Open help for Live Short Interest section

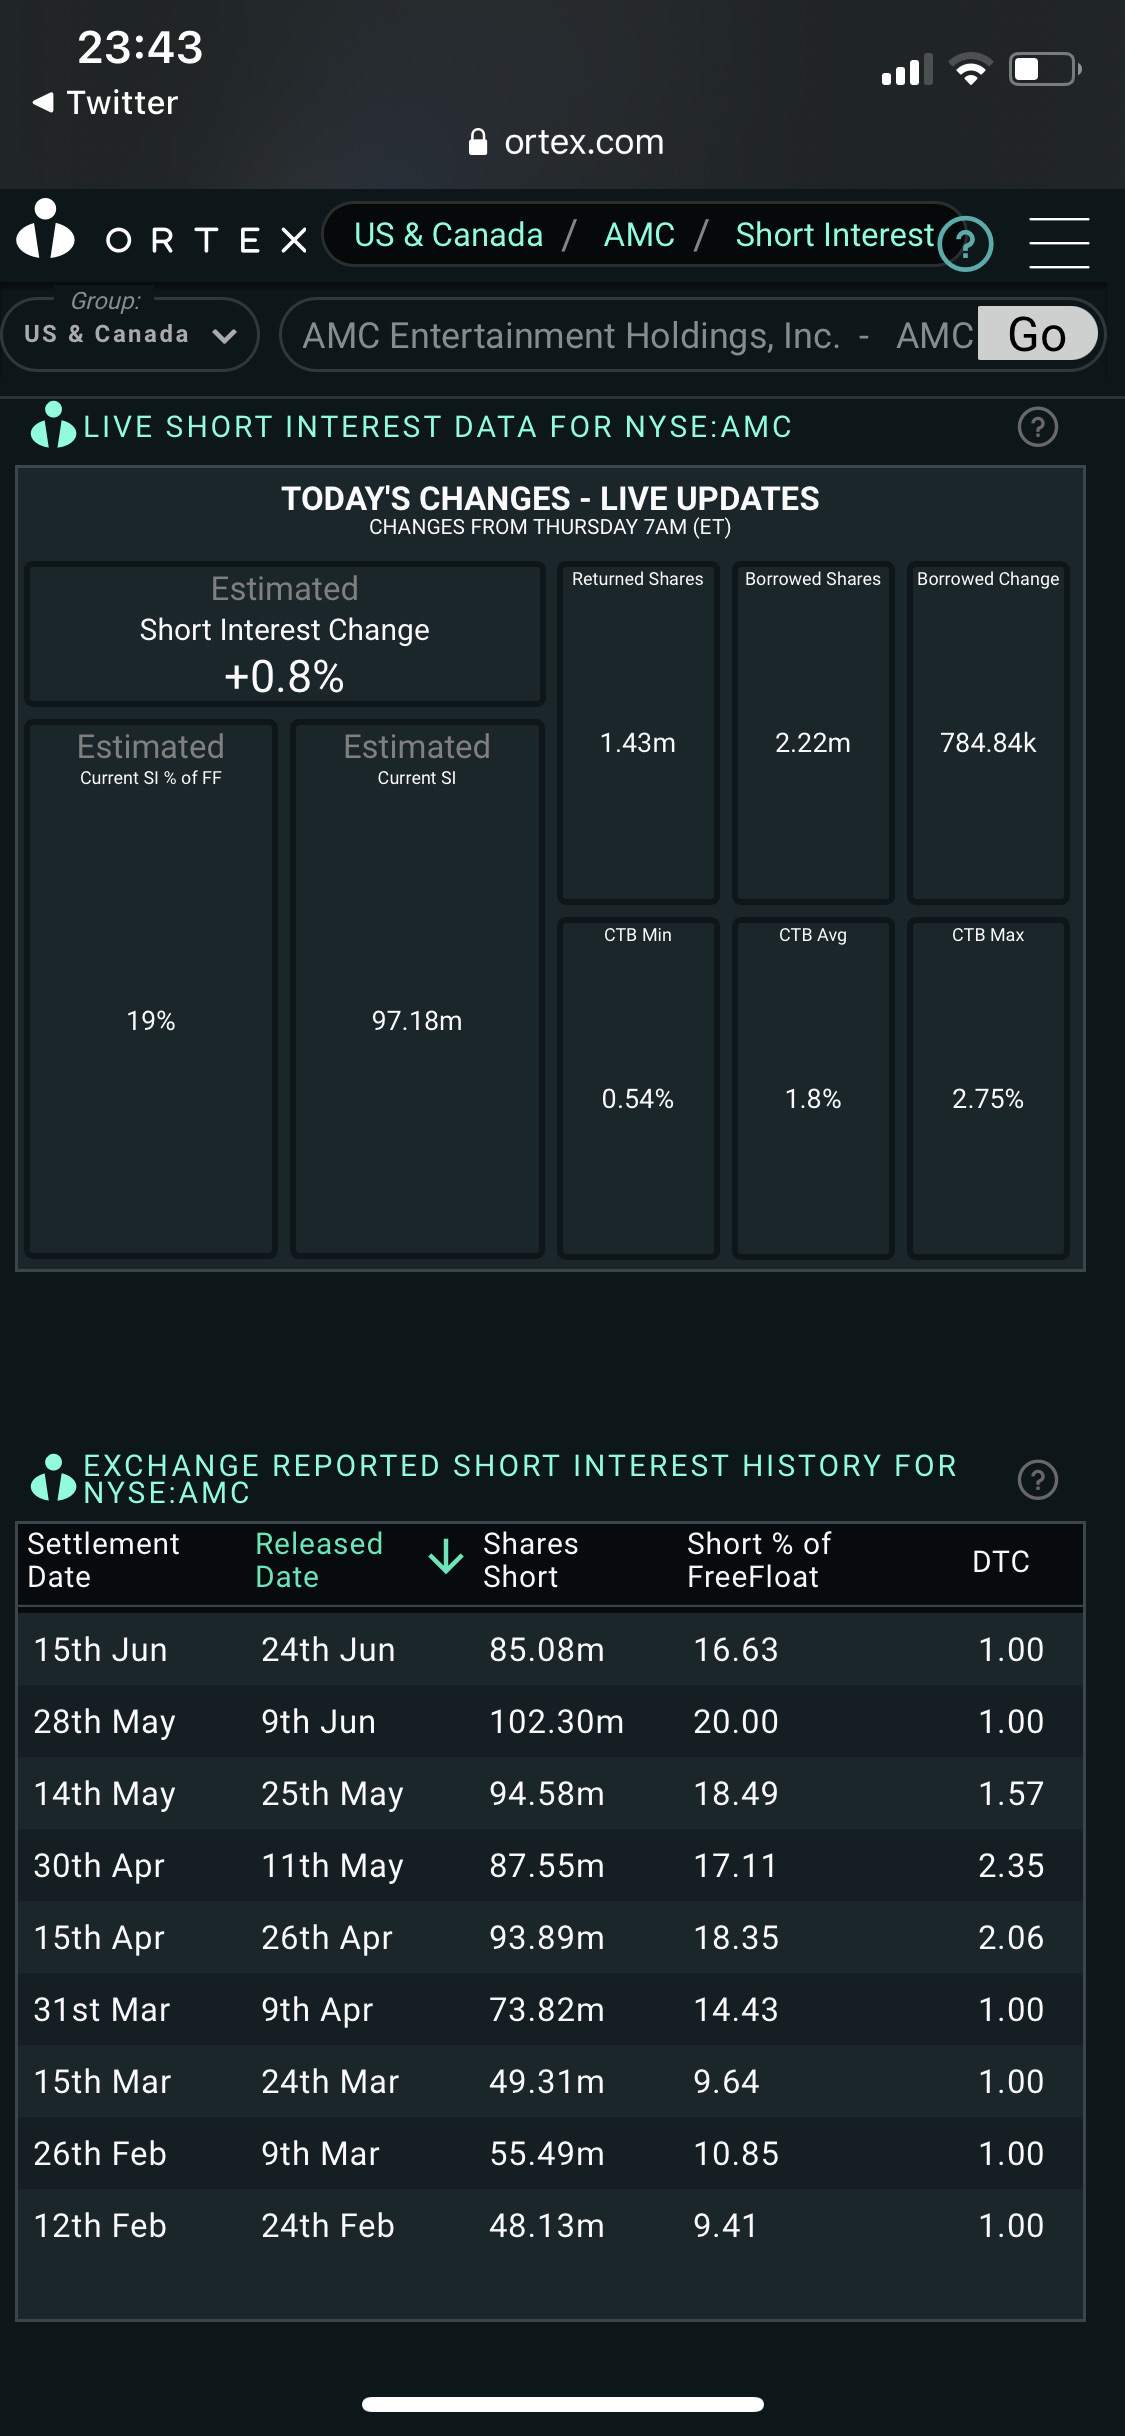(x=1037, y=427)
